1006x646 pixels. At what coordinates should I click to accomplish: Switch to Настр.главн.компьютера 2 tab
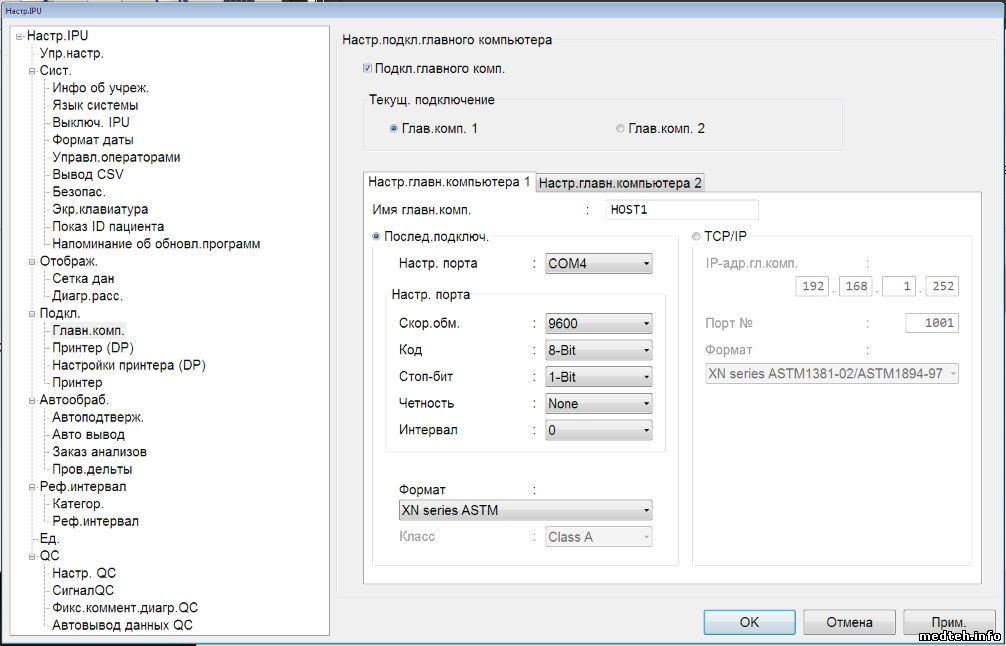point(620,183)
